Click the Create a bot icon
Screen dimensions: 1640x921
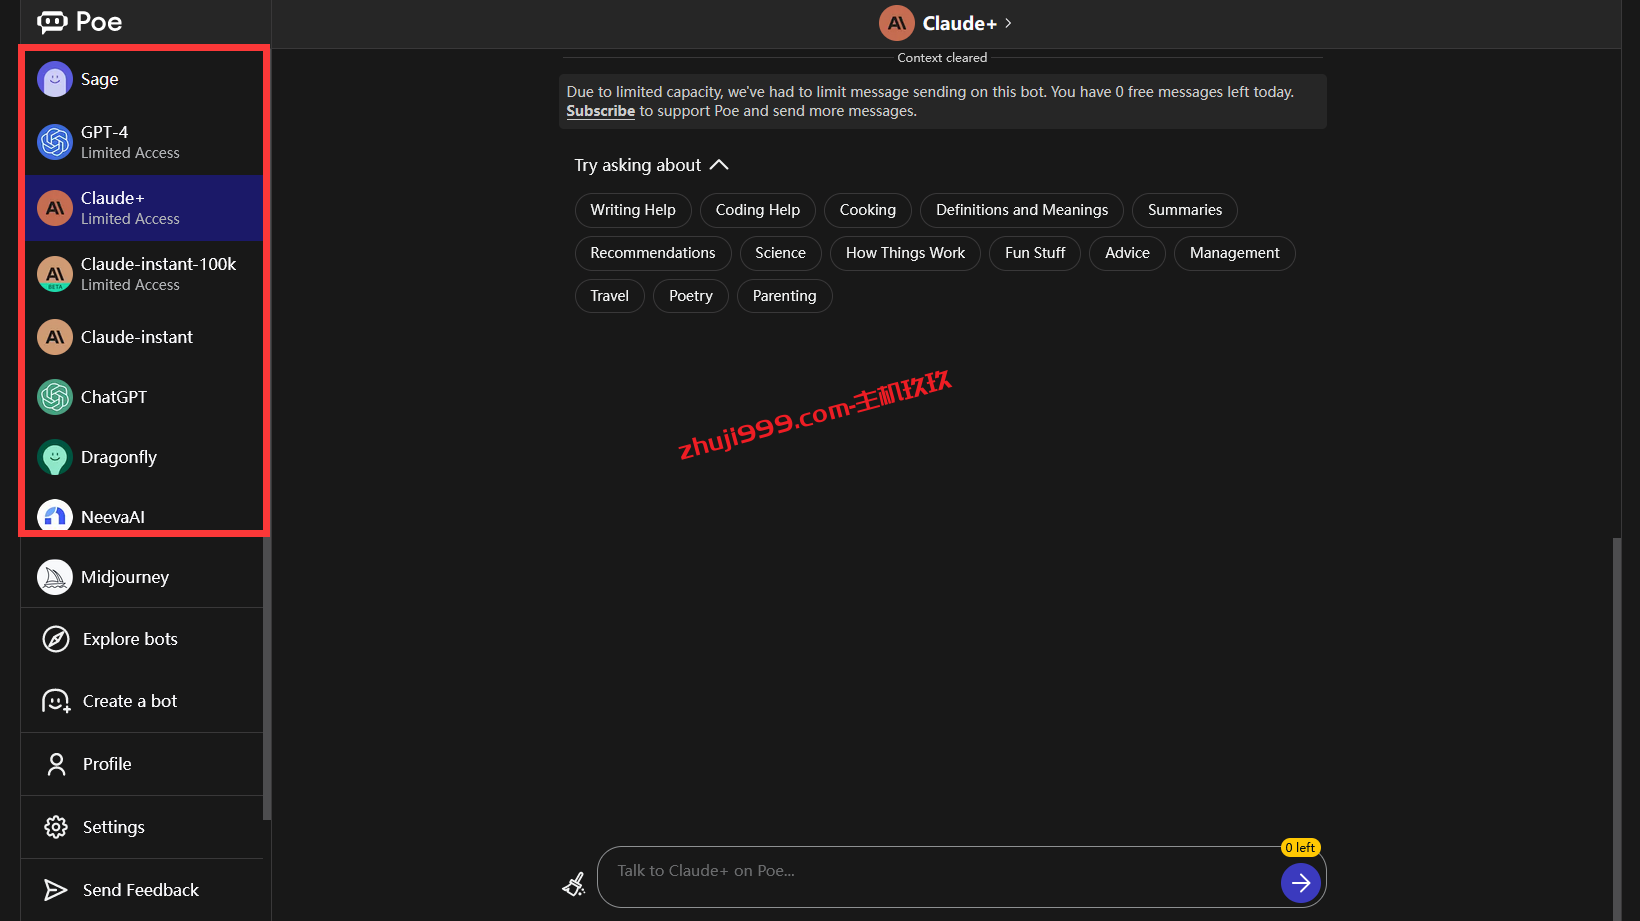(x=56, y=701)
